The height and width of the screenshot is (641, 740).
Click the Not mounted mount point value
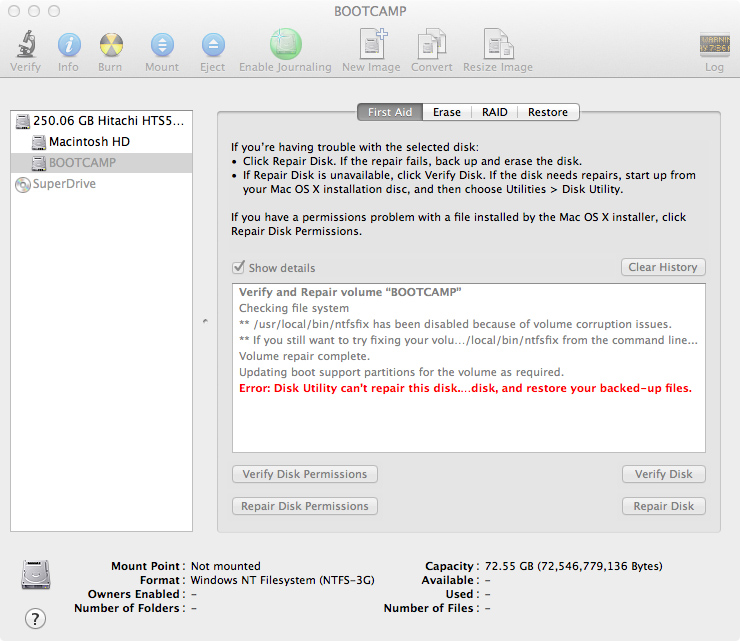tap(226, 566)
